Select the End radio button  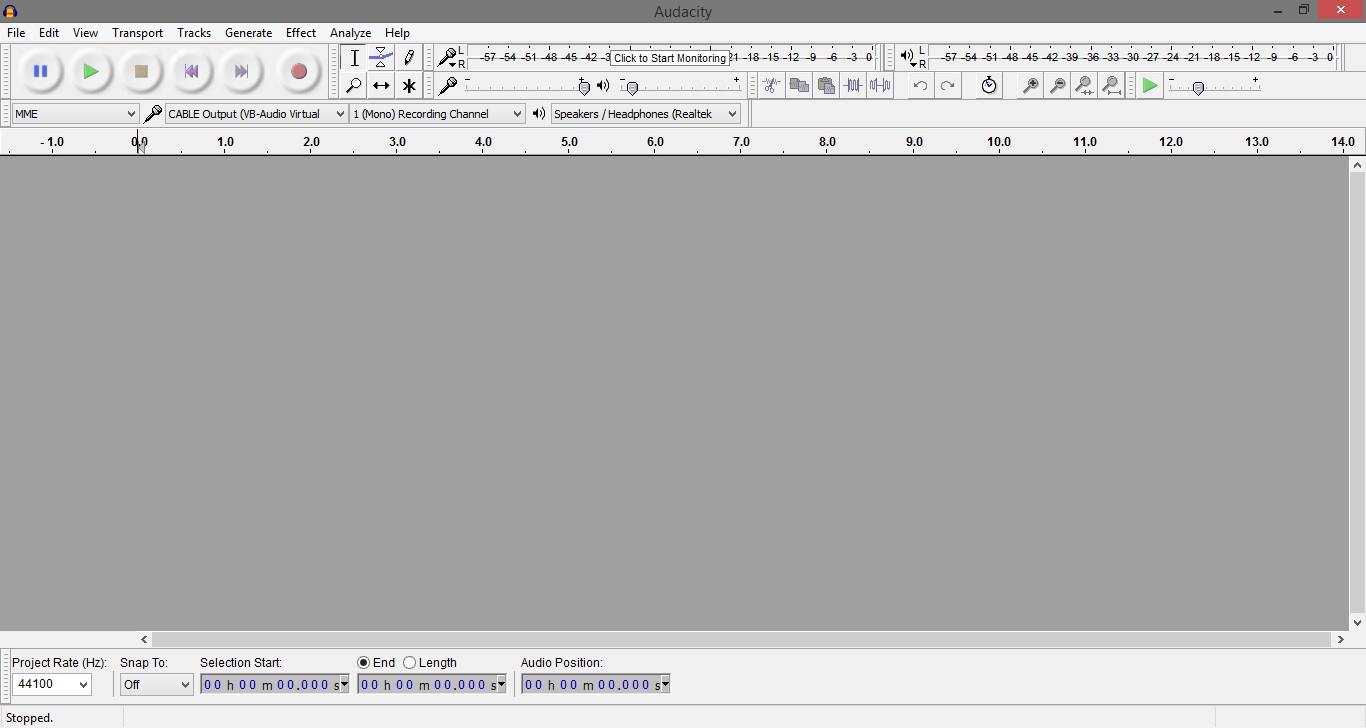[364, 663]
